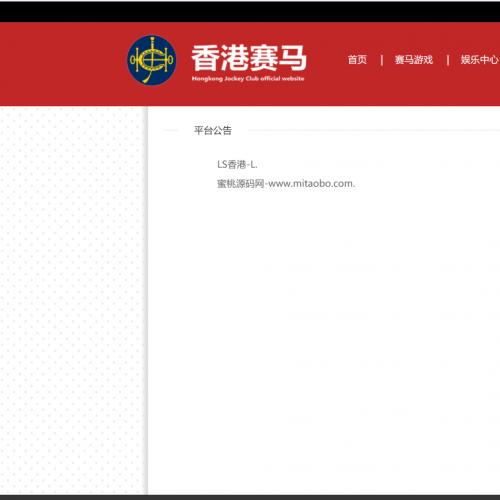The image size is (500, 500).
Task: Open the 首页 navigation item
Action: coord(357,60)
